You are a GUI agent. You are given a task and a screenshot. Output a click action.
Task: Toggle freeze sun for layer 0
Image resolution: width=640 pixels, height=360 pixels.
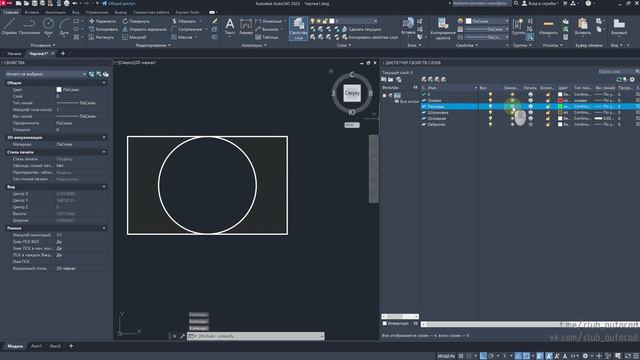[513, 94]
